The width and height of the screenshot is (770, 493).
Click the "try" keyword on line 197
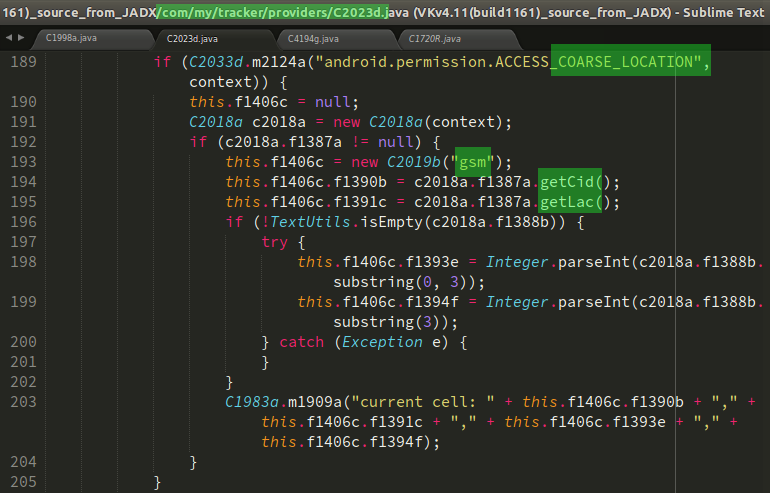point(274,242)
